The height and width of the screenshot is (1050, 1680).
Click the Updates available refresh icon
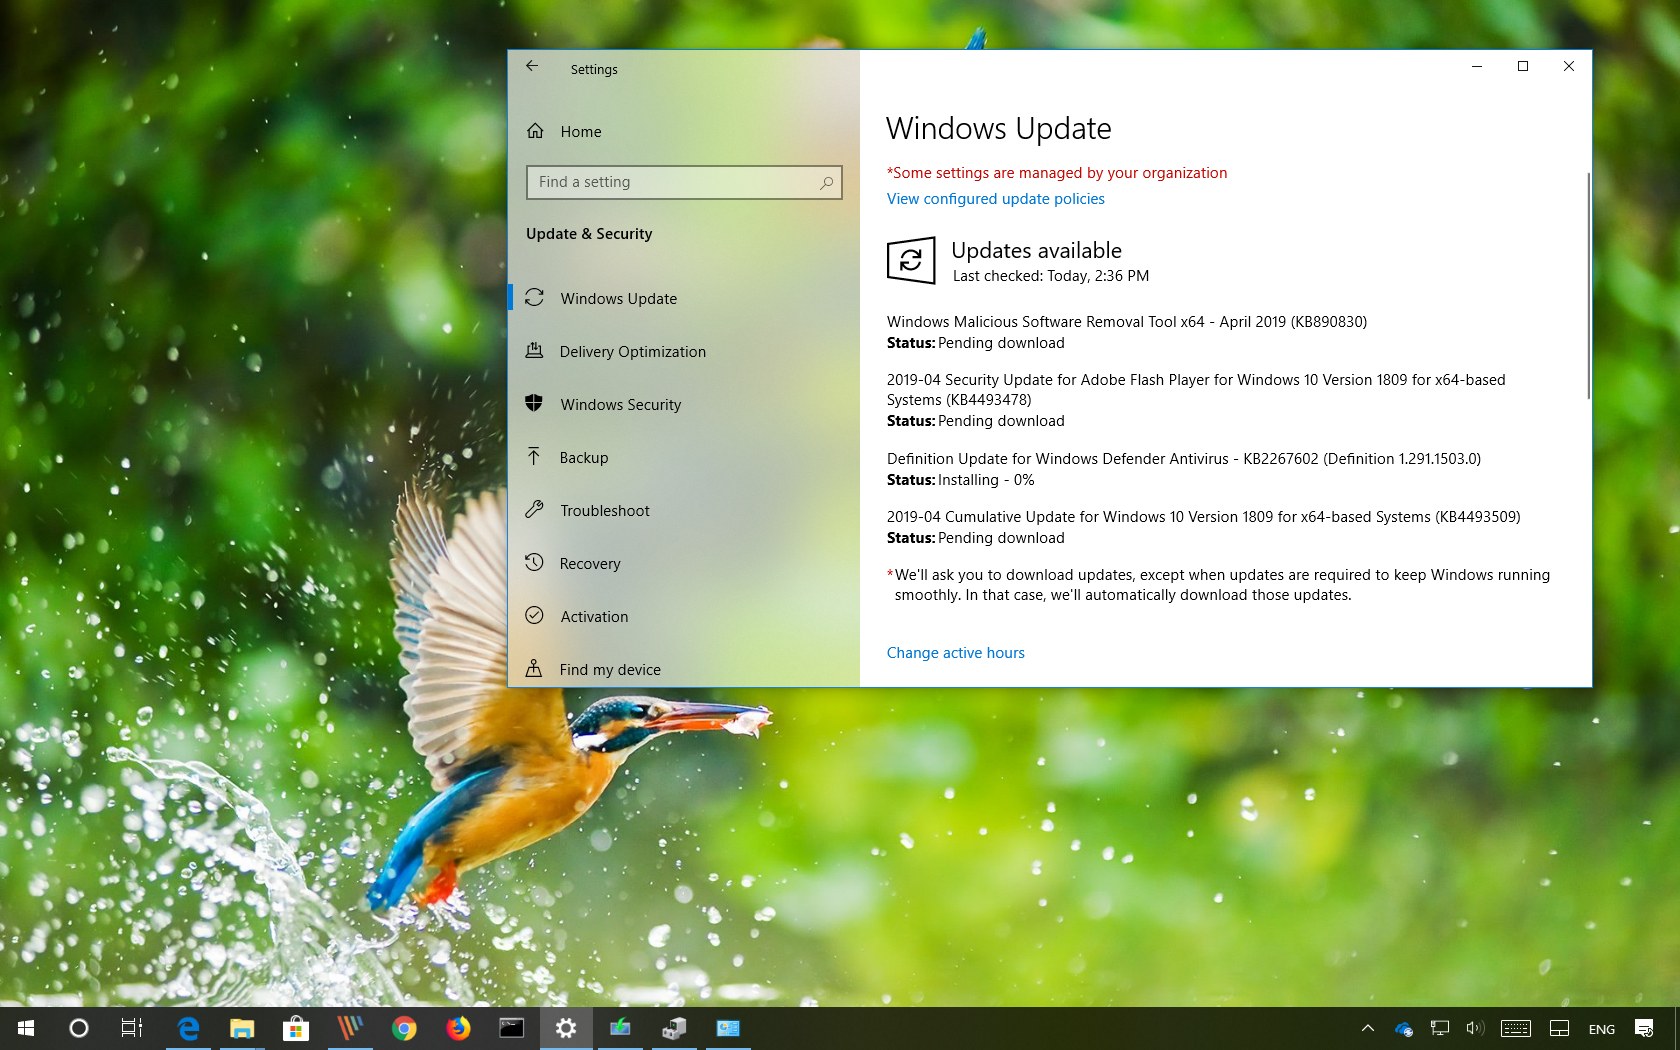point(911,260)
